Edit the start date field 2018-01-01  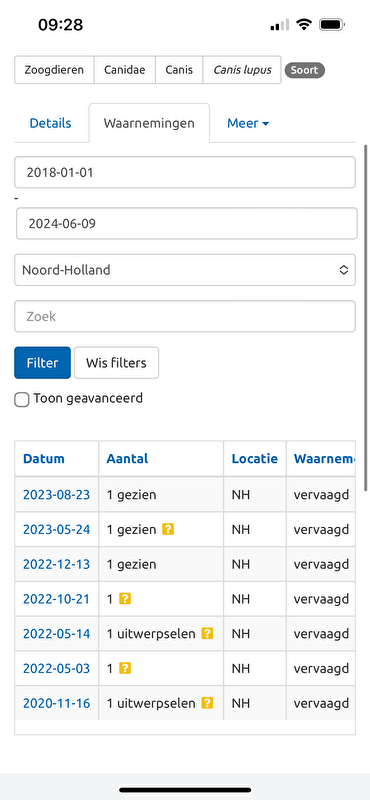point(185,172)
